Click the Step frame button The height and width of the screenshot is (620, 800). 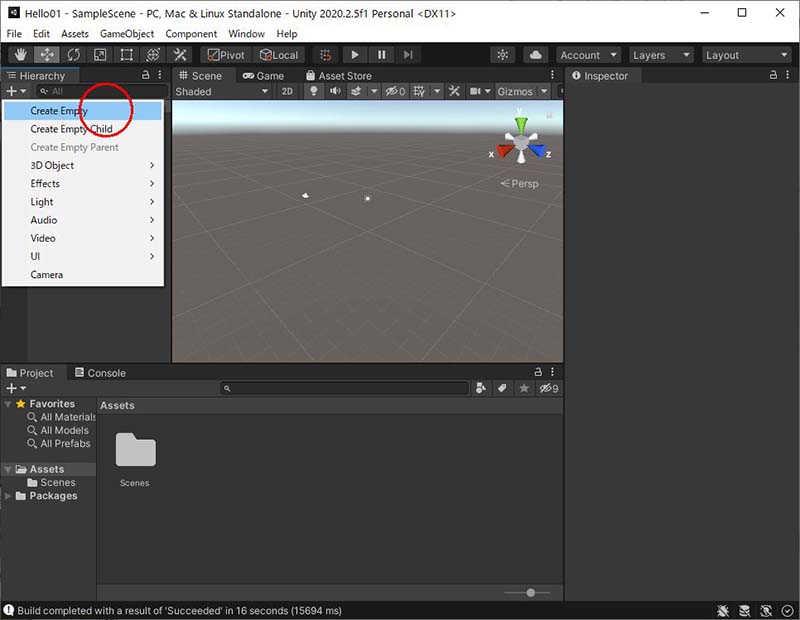point(408,55)
